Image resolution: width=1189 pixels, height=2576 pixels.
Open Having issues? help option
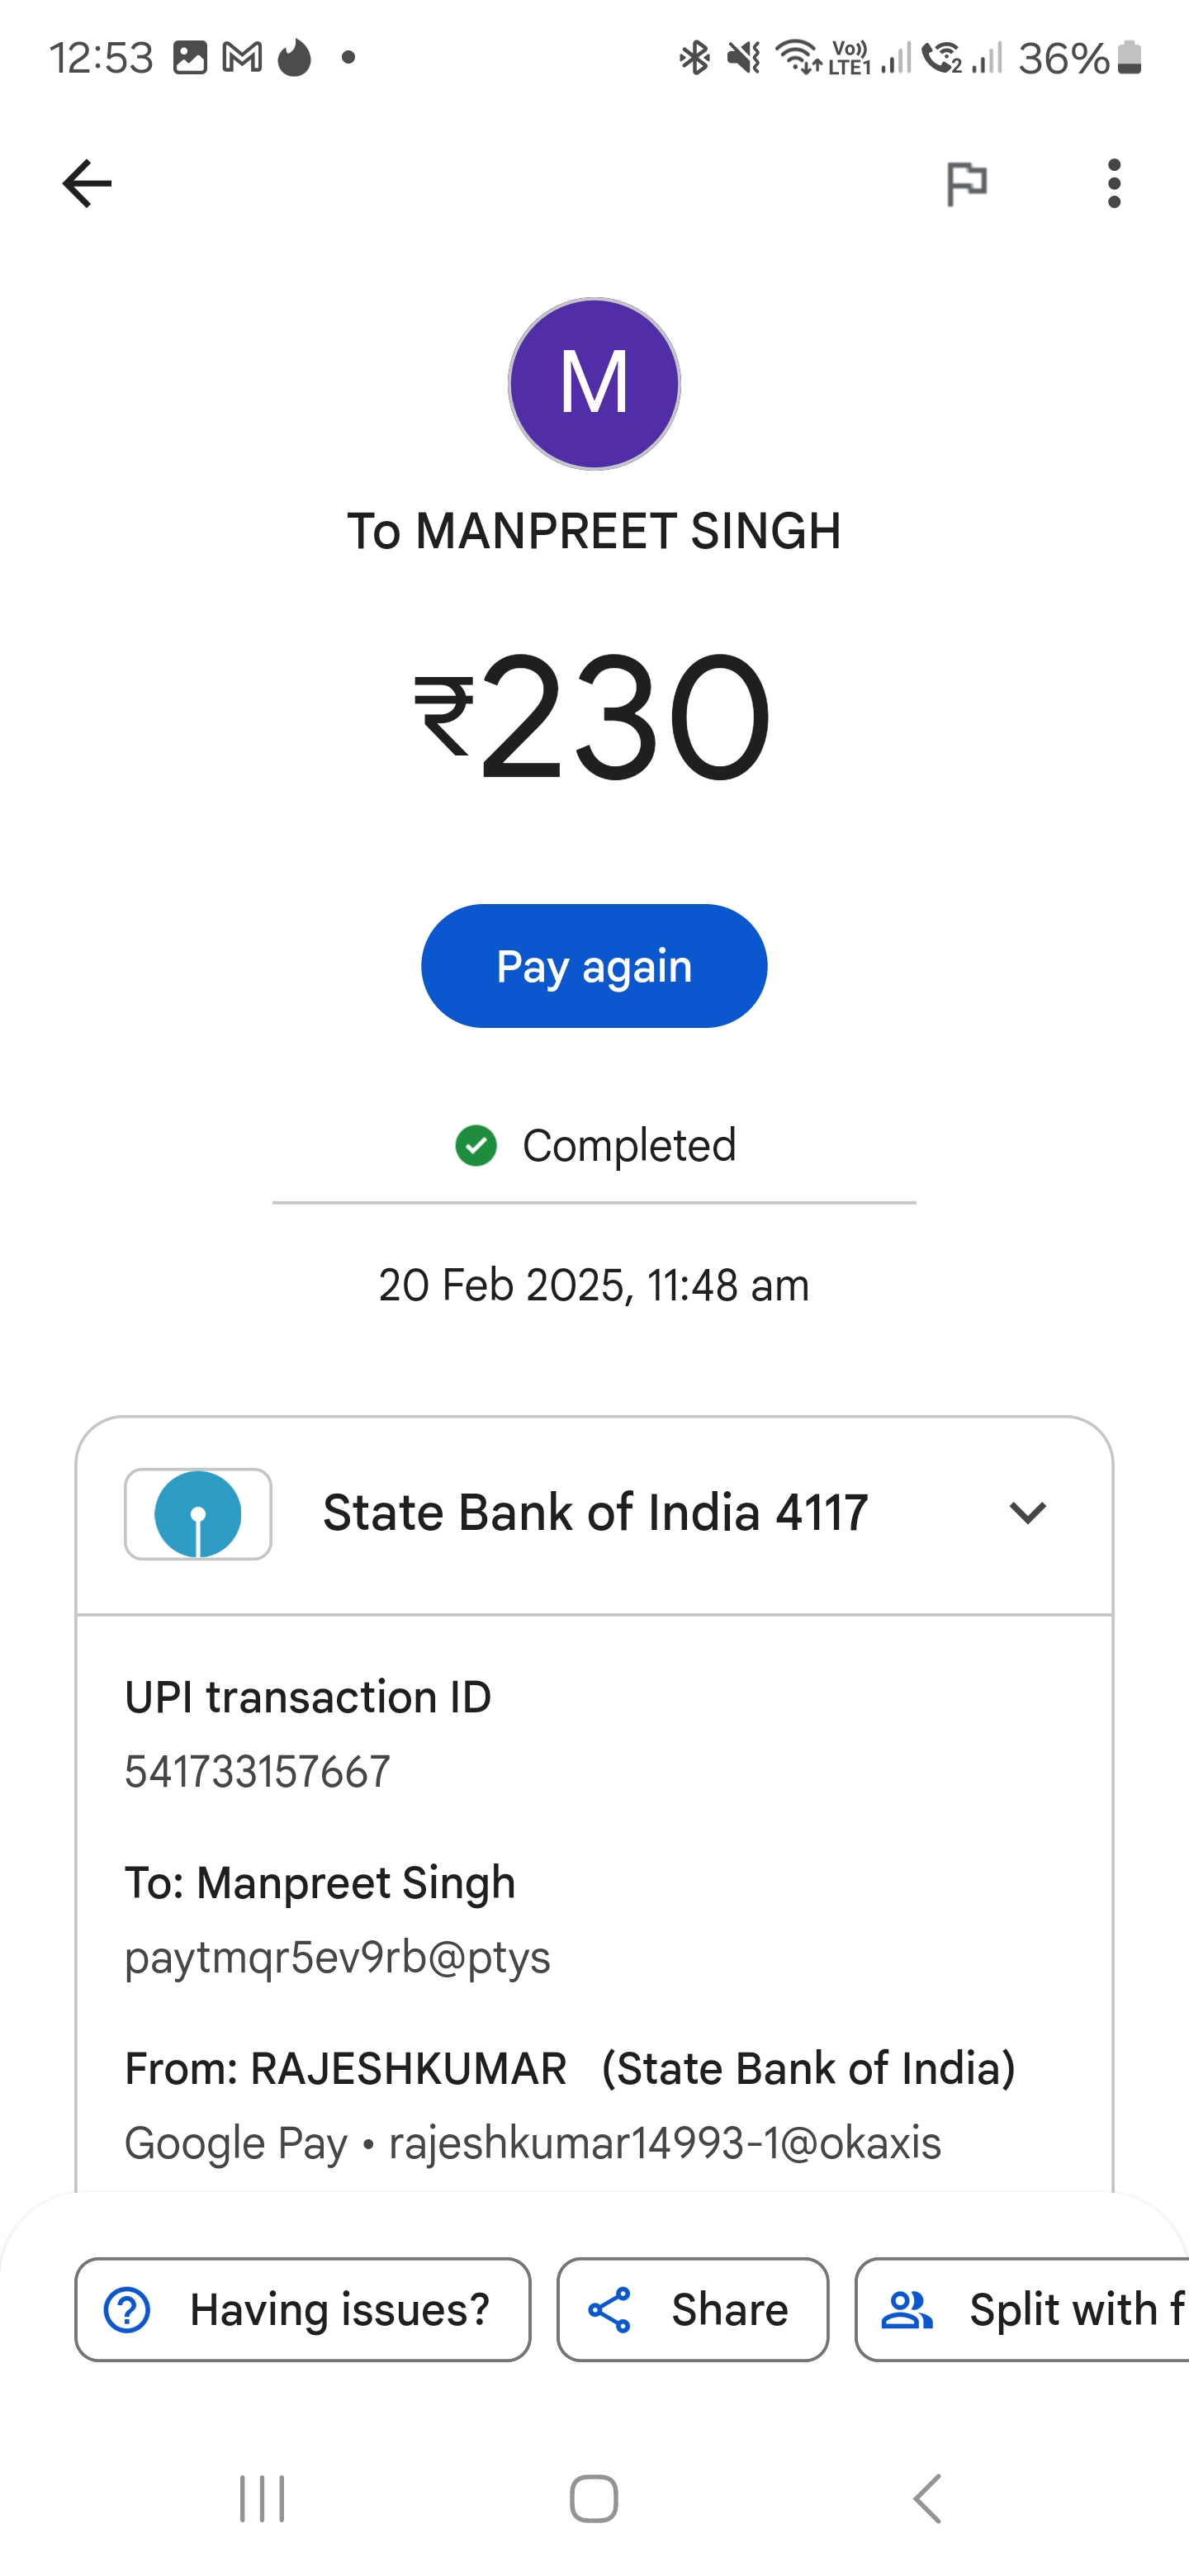tap(303, 2309)
